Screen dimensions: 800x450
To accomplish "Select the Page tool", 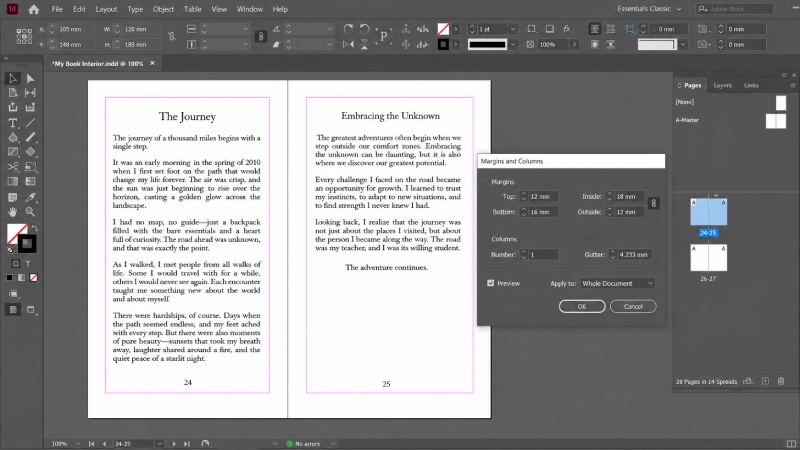I will coord(13,93).
